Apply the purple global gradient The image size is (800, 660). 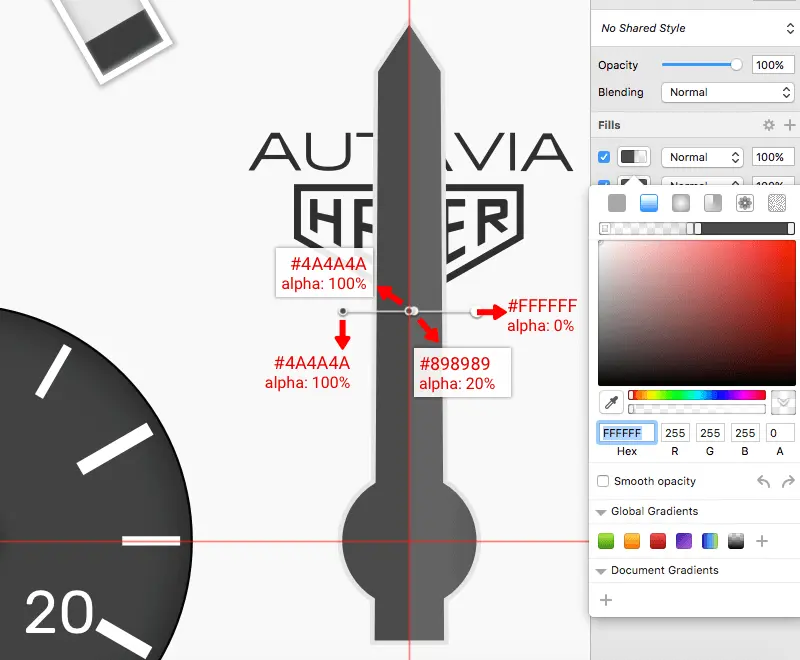(684, 541)
